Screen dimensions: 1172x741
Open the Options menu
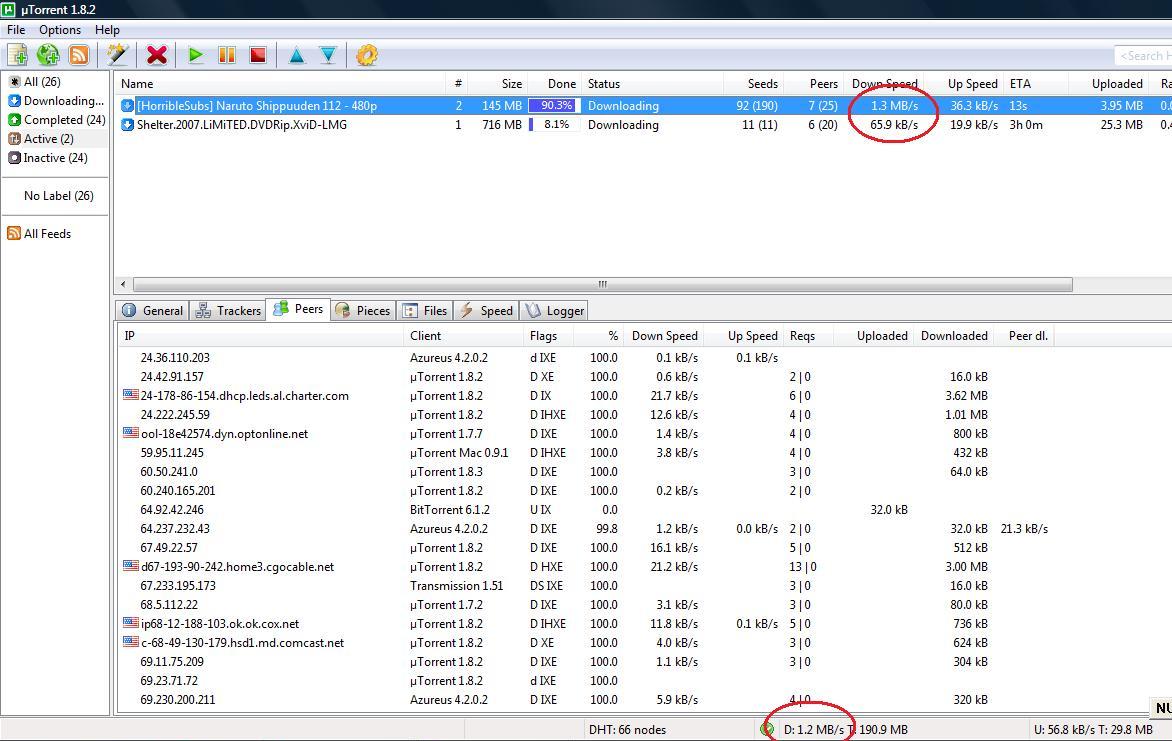[60, 30]
